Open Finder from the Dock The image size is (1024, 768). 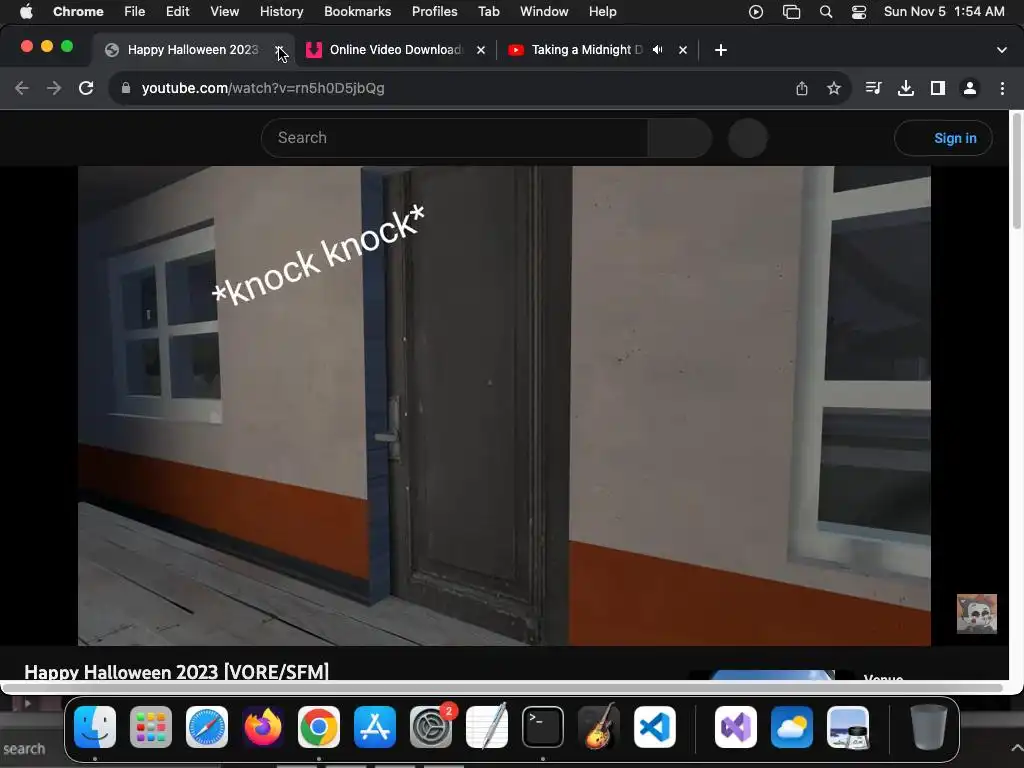click(95, 727)
